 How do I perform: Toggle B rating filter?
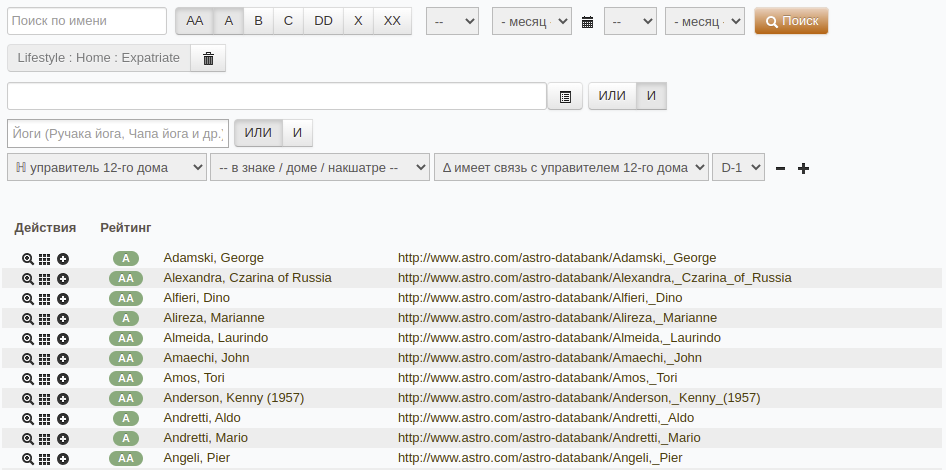(x=258, y=21)
